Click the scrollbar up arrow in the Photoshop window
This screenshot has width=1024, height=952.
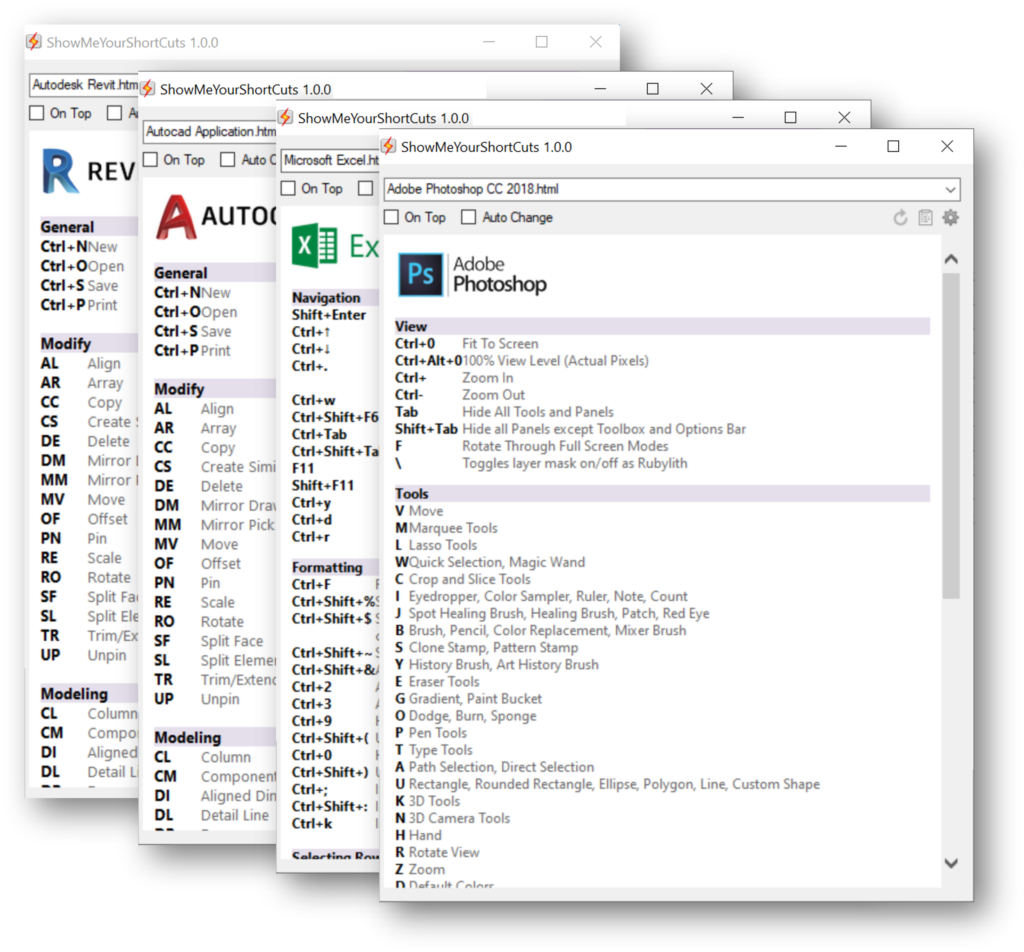coord(951,258)
